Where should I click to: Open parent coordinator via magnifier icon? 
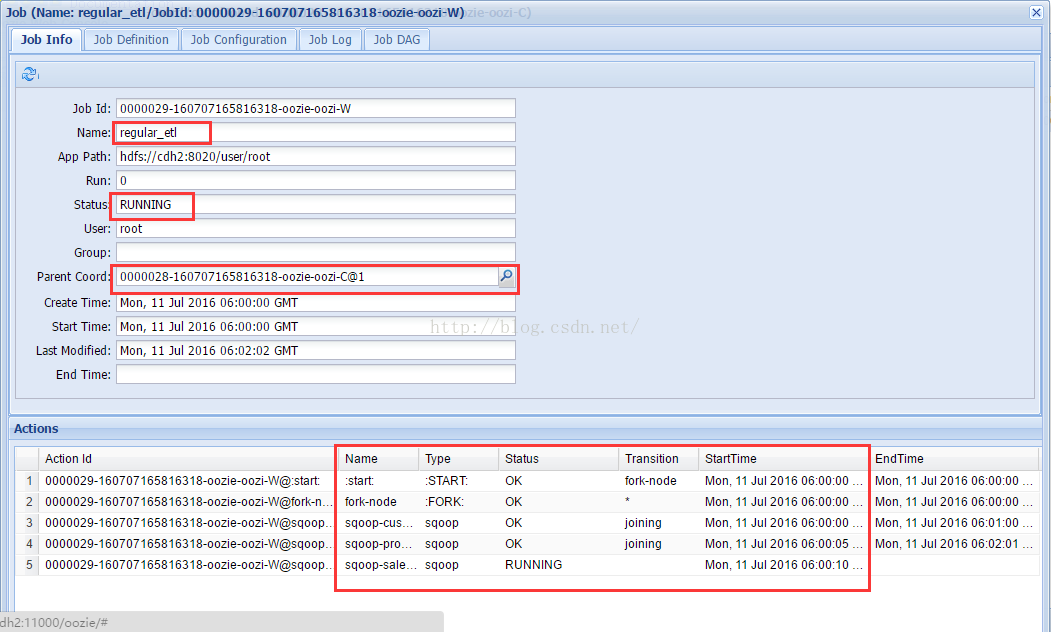[x=507, y=276]
